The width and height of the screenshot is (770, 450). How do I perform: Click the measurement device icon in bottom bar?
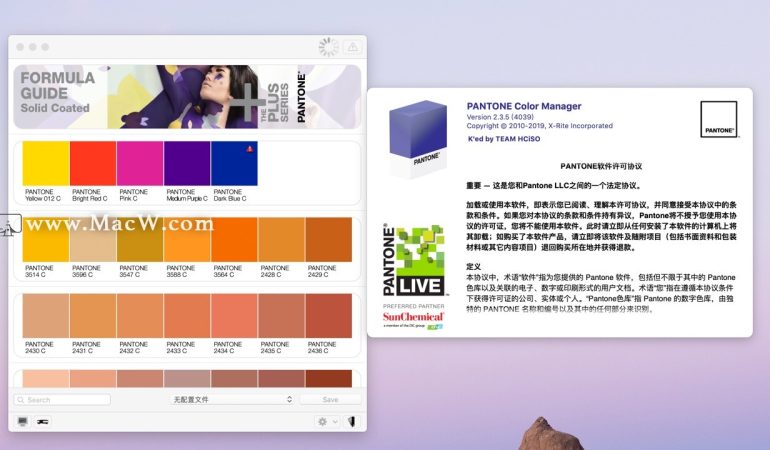point(42,422)
